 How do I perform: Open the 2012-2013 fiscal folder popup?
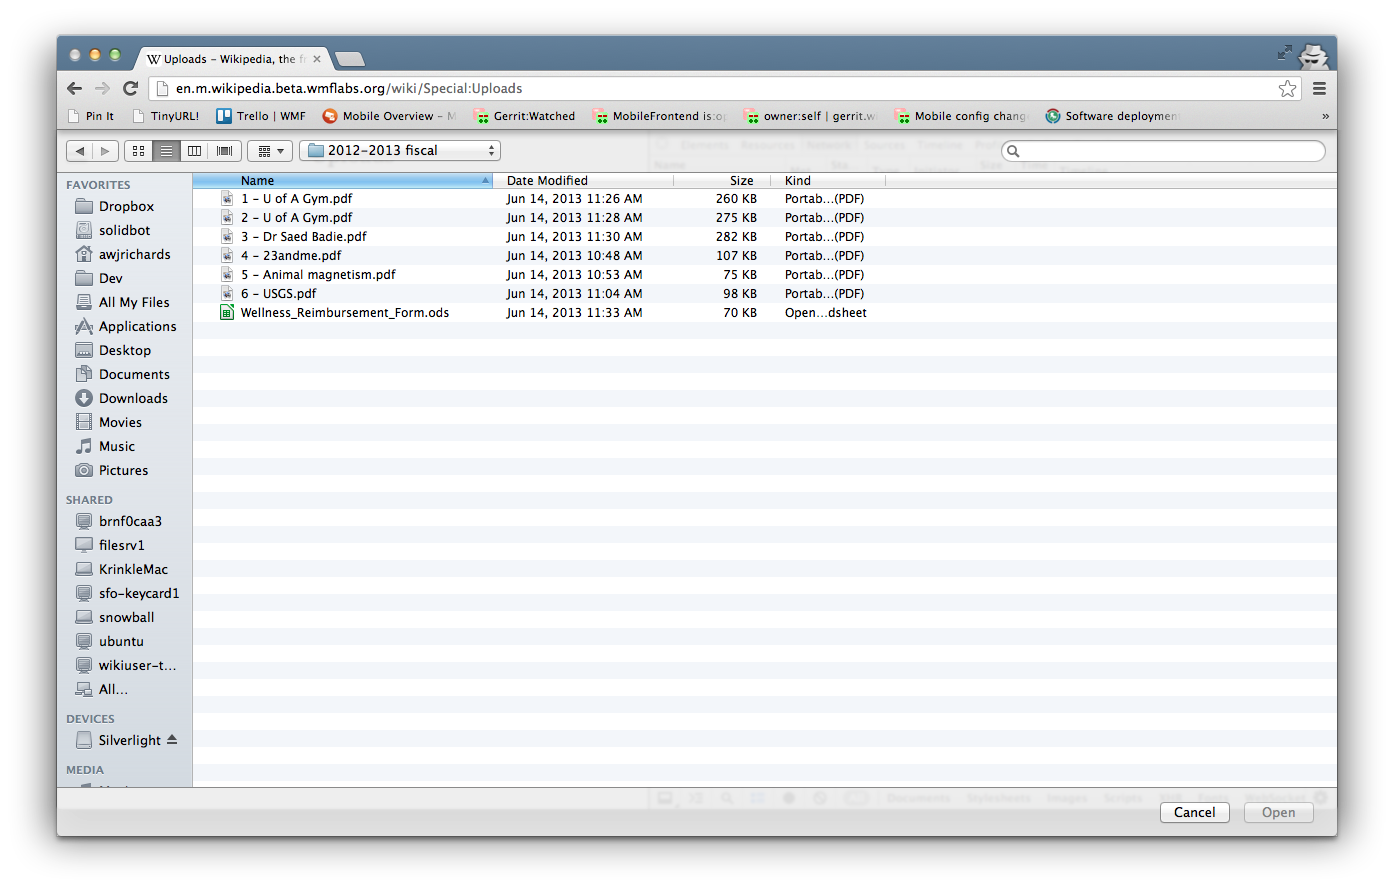tap(400, 151)
